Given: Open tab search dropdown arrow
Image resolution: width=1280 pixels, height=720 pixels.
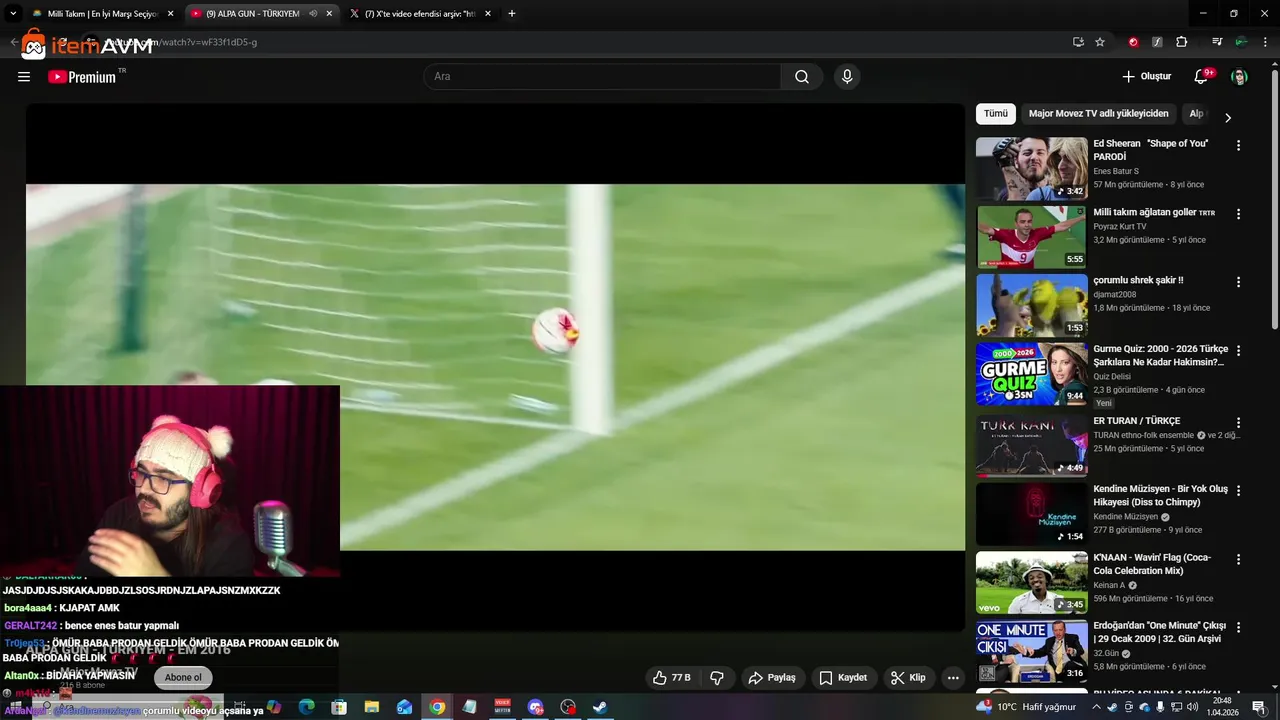Looking at the screenshot, I should click(13, 14).
